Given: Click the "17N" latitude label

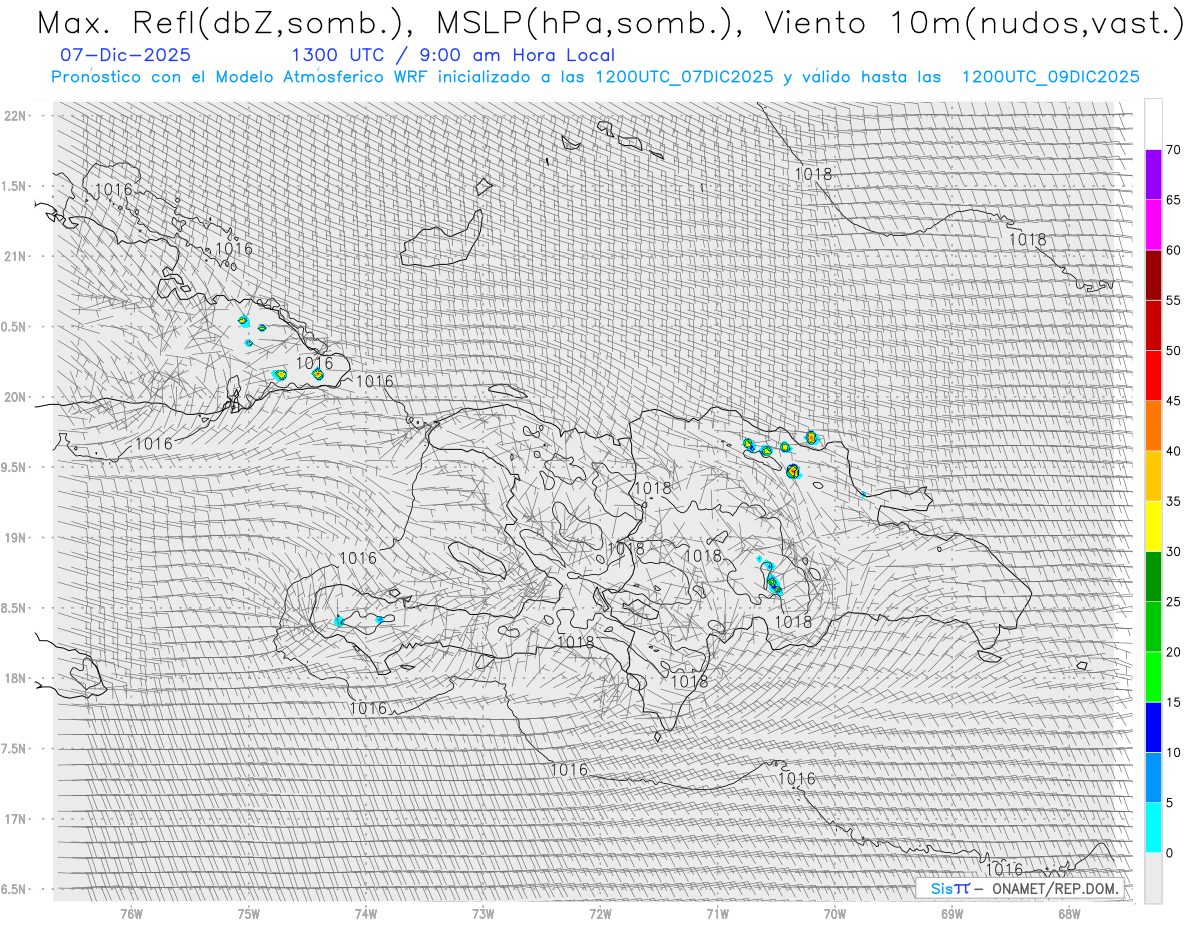Looking at the screenshot, I should point(14,819).
